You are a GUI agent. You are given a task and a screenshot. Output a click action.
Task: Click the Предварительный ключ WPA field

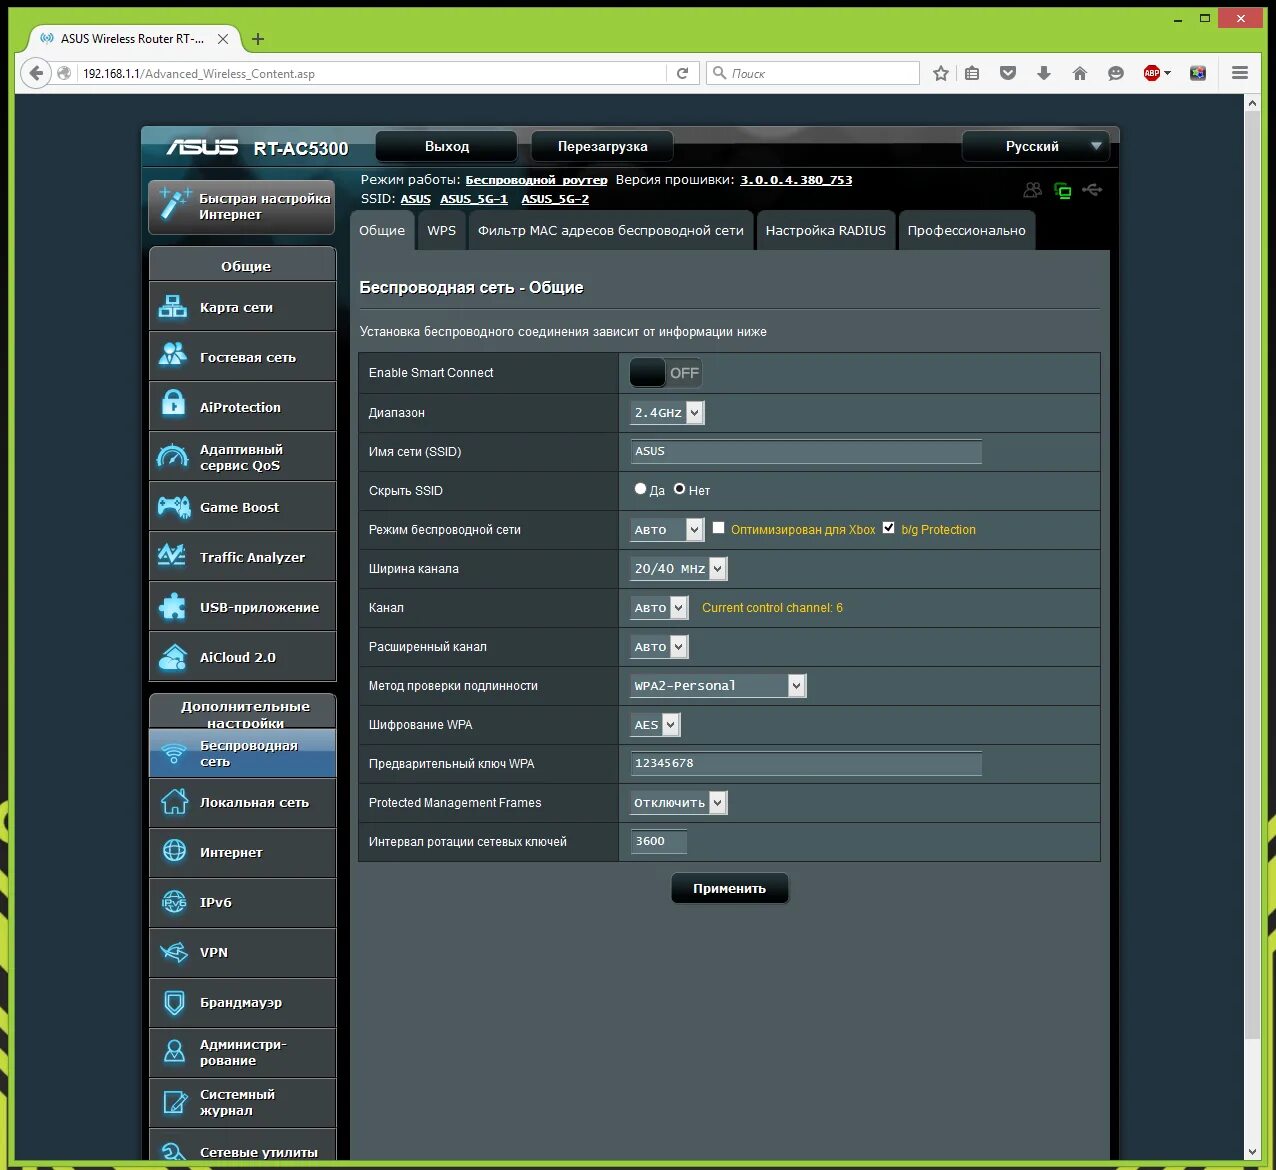(x=806, y=763)
